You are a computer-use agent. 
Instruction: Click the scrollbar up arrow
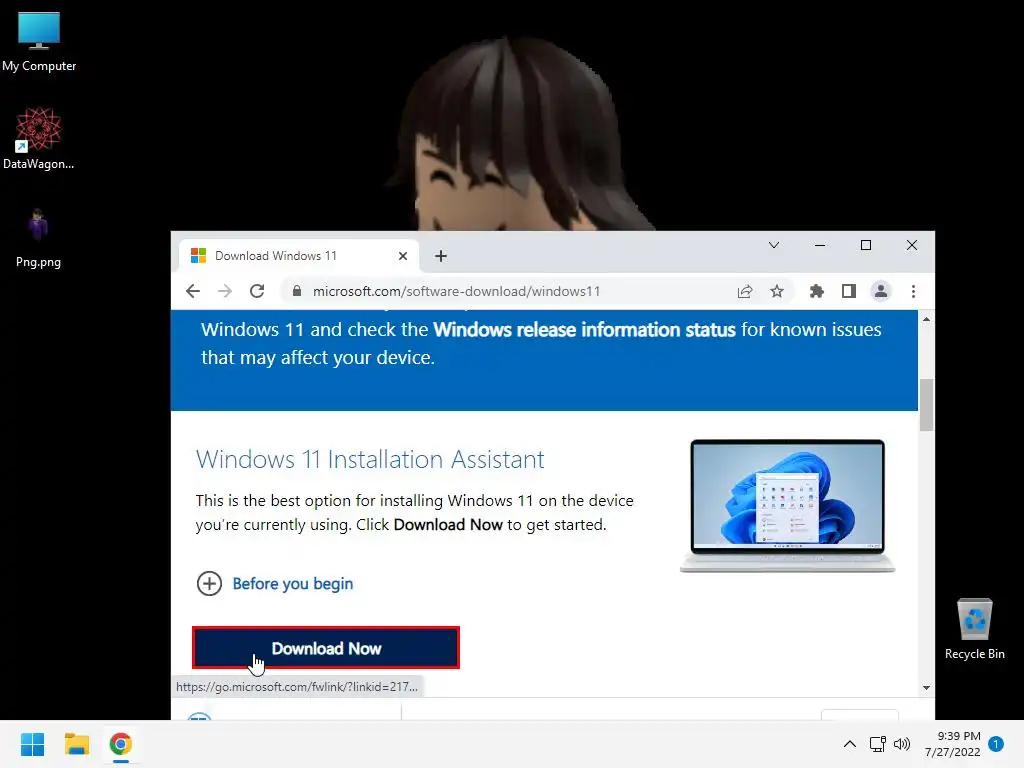tap(926, 319)
